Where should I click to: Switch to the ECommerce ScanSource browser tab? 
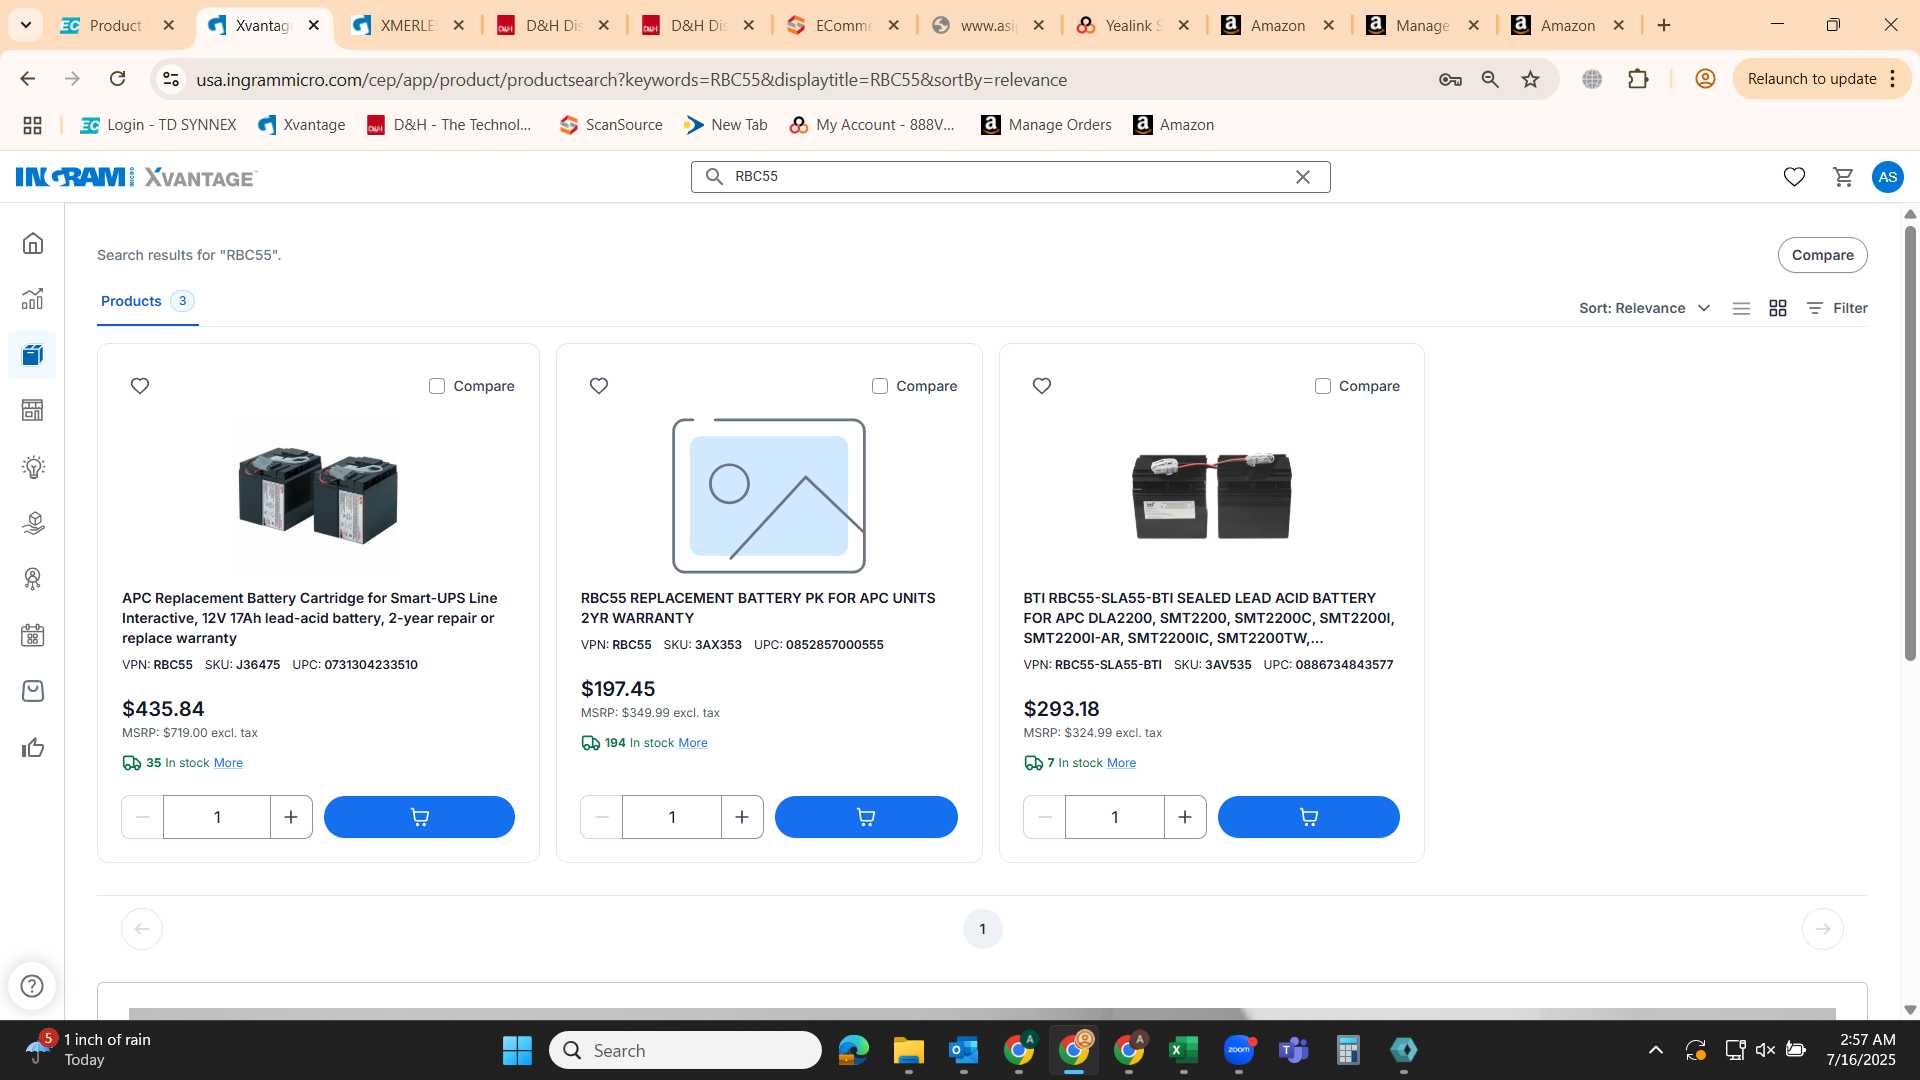click(x=843, y=26)
